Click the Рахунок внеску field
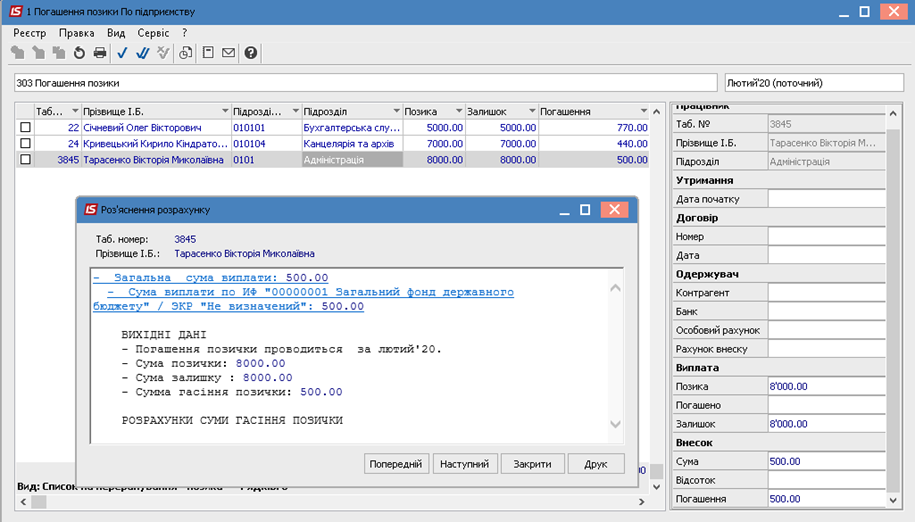Viewport: 915px width, 522px height. pos(827,349)
